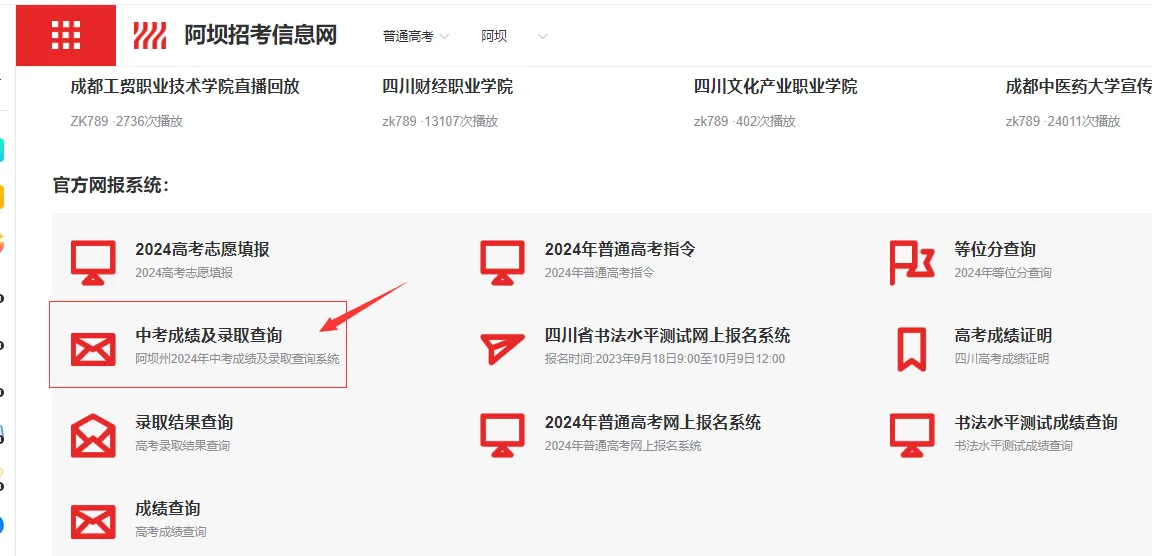Image resolution: width=1152 pixels, height=556 pixels.
Task: Click monitor icon beside 2024年普通高考网上报名系统
Action: click(x=503, y=436)
